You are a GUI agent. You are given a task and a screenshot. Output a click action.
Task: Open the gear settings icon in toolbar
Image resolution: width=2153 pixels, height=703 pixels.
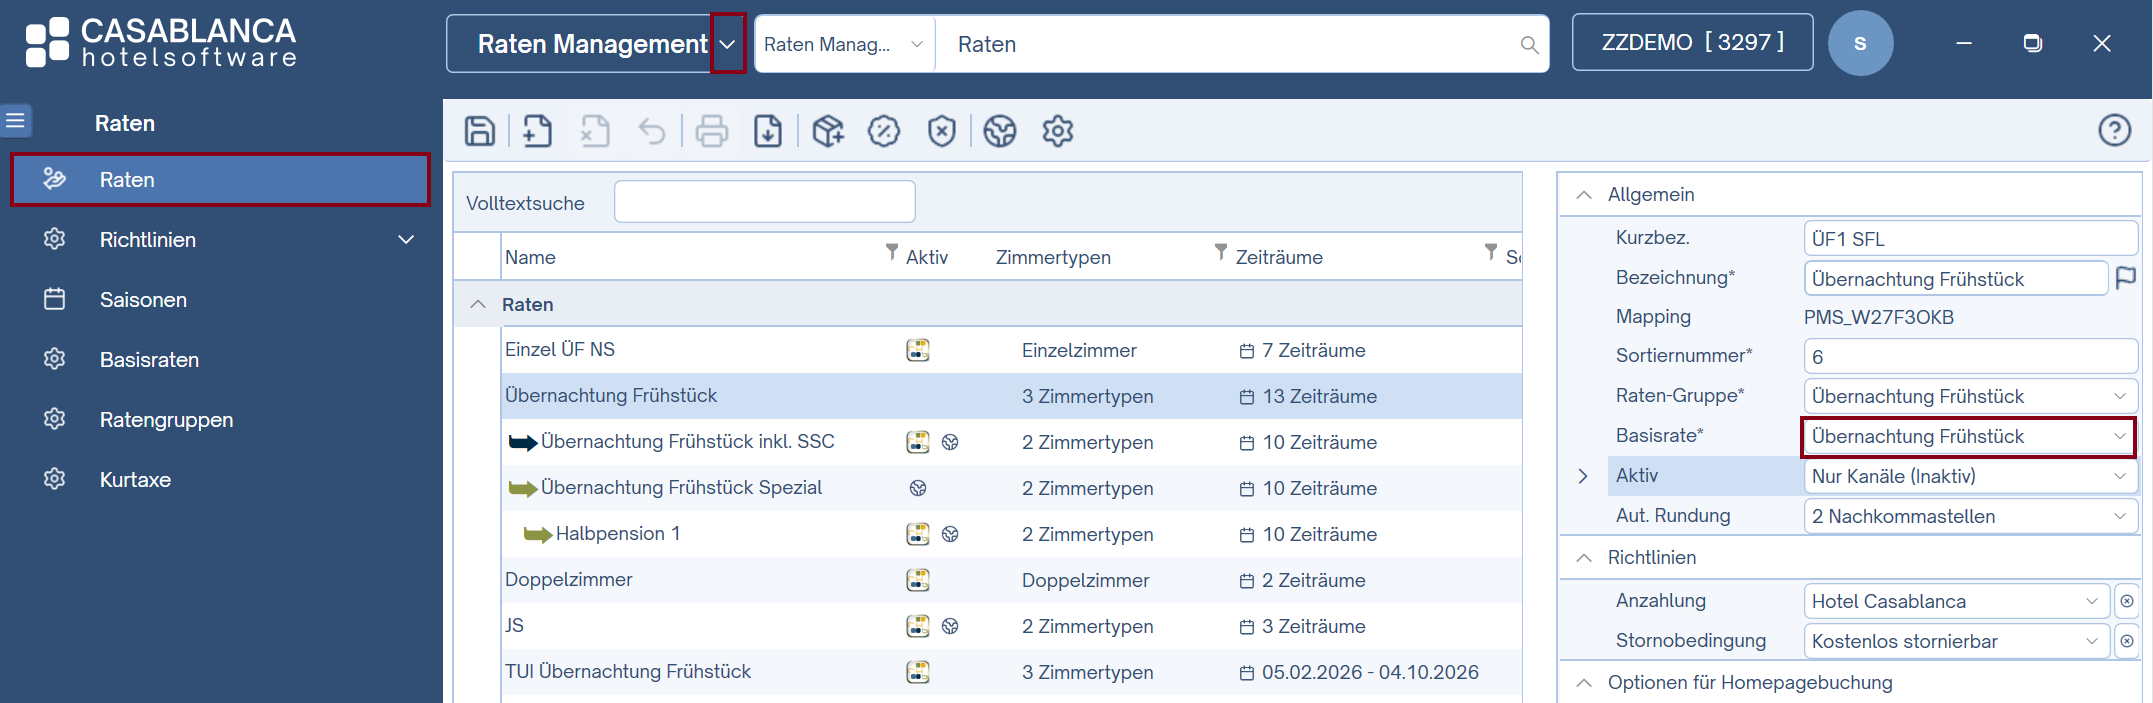pyautogui.click(x=1058, y=131)
